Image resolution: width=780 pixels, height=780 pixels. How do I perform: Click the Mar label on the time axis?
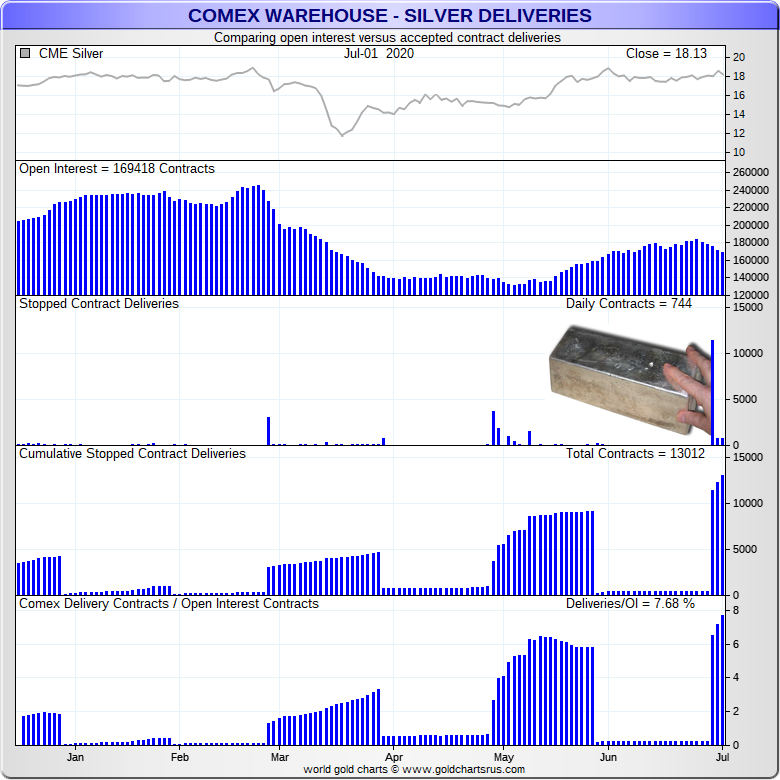coord(280,757)
